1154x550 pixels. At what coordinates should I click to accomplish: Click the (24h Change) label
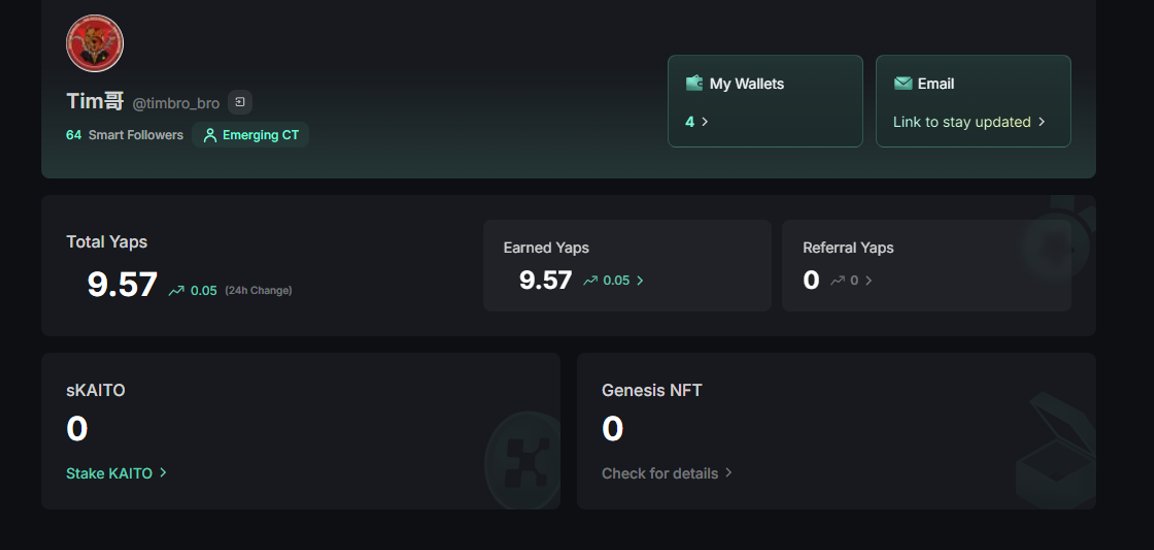pos(258,291)
